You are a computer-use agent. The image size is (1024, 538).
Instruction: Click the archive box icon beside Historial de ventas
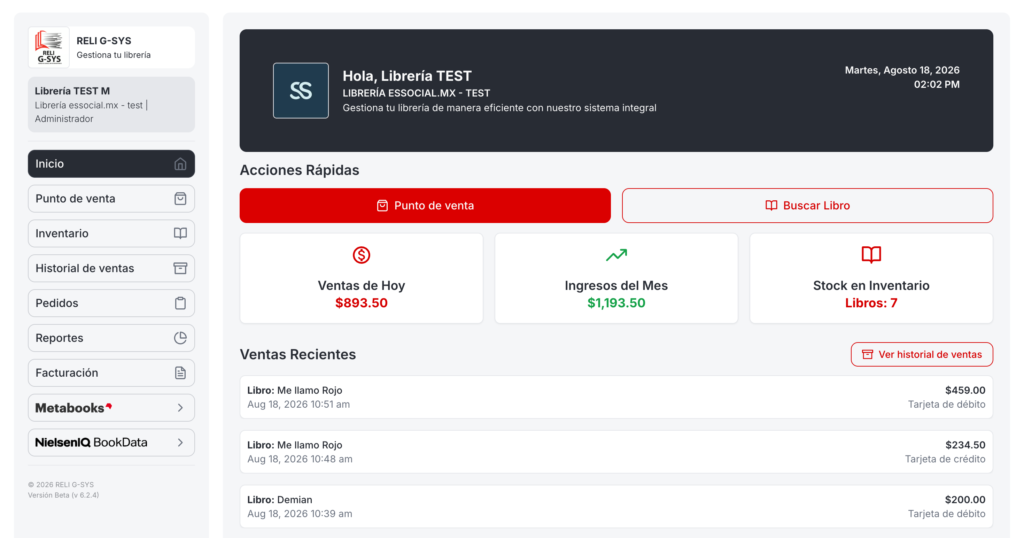point(180,268)
